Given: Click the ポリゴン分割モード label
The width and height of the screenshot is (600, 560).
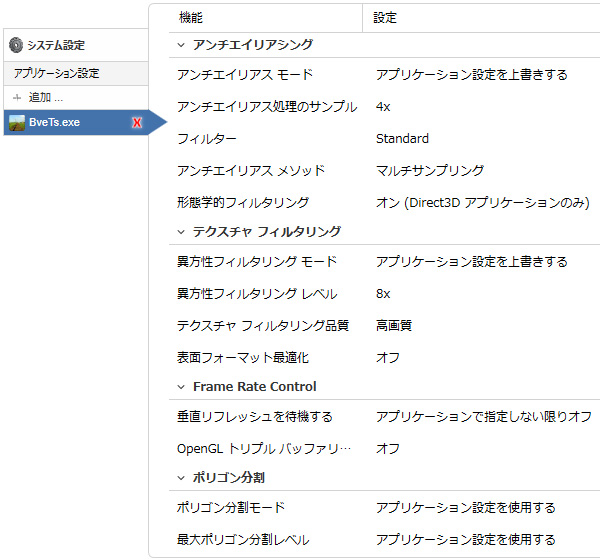Looking at the screenshot, I should click(231, 508).
